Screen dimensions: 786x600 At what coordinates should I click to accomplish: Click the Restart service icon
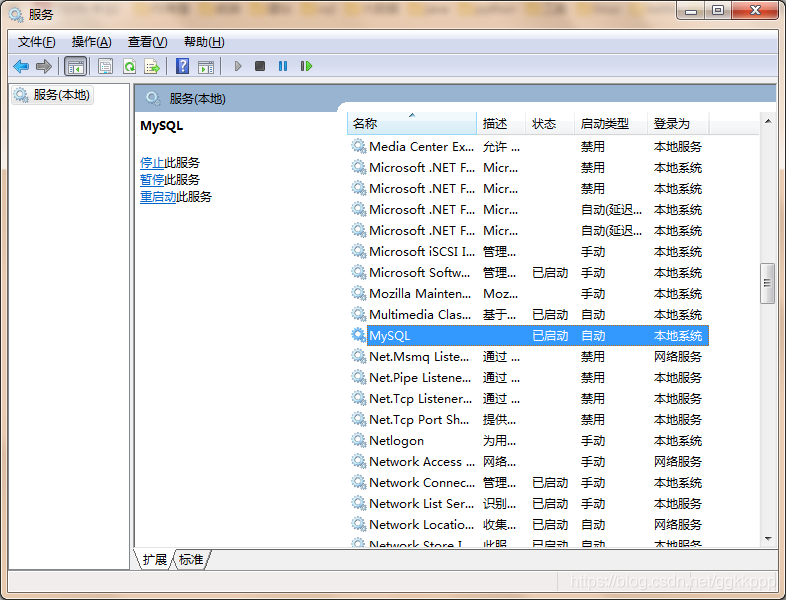tap(306, 66)
